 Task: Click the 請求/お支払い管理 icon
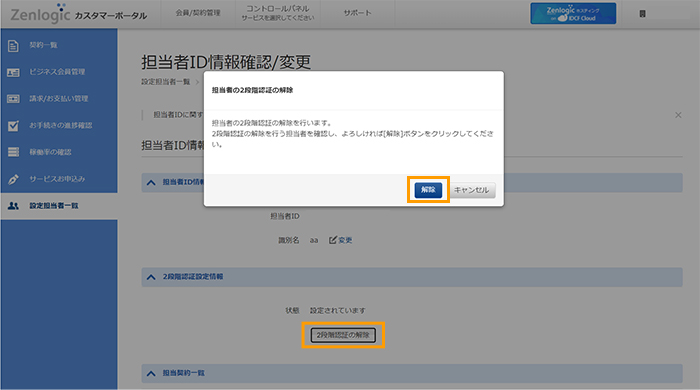point(13,99)
